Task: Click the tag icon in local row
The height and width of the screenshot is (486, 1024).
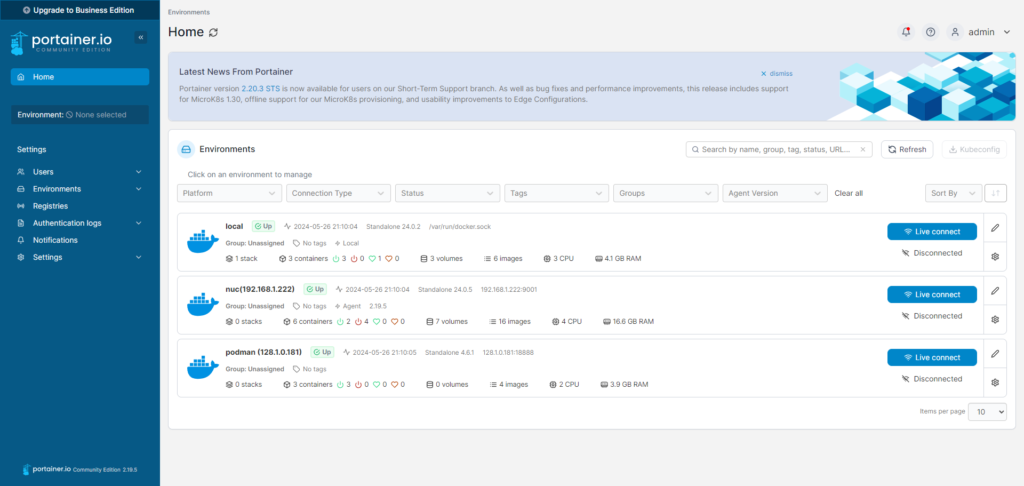Action: pos(296,243)
